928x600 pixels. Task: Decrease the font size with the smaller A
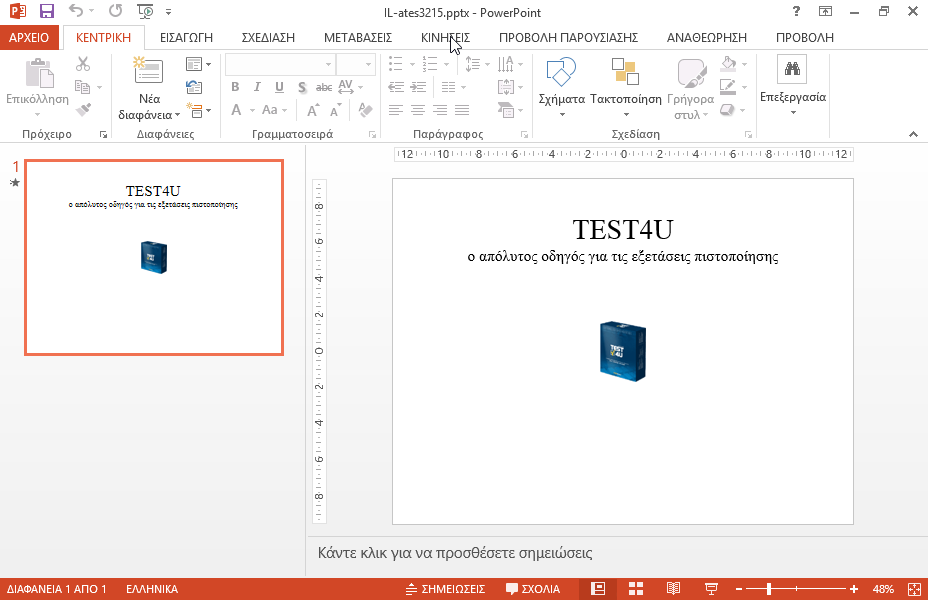[336, 111]
